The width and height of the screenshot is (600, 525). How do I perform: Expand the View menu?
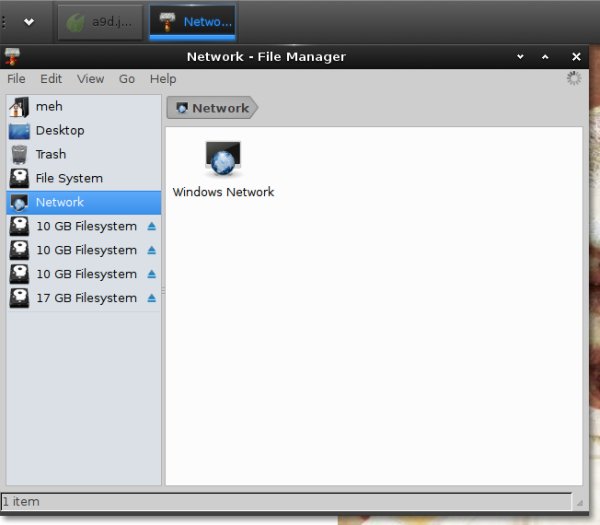pyautogui.click(x=90, y=79)
